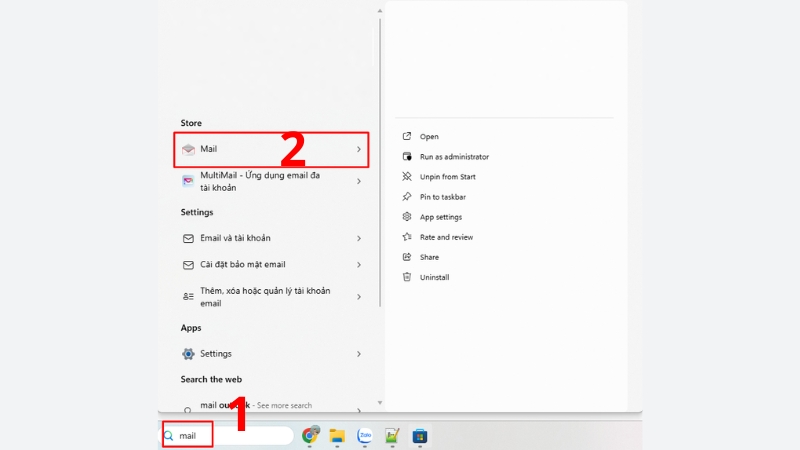Choose Run as administrator
The height and width of the screenshot is (450, 800).
[x=454, y=157]
